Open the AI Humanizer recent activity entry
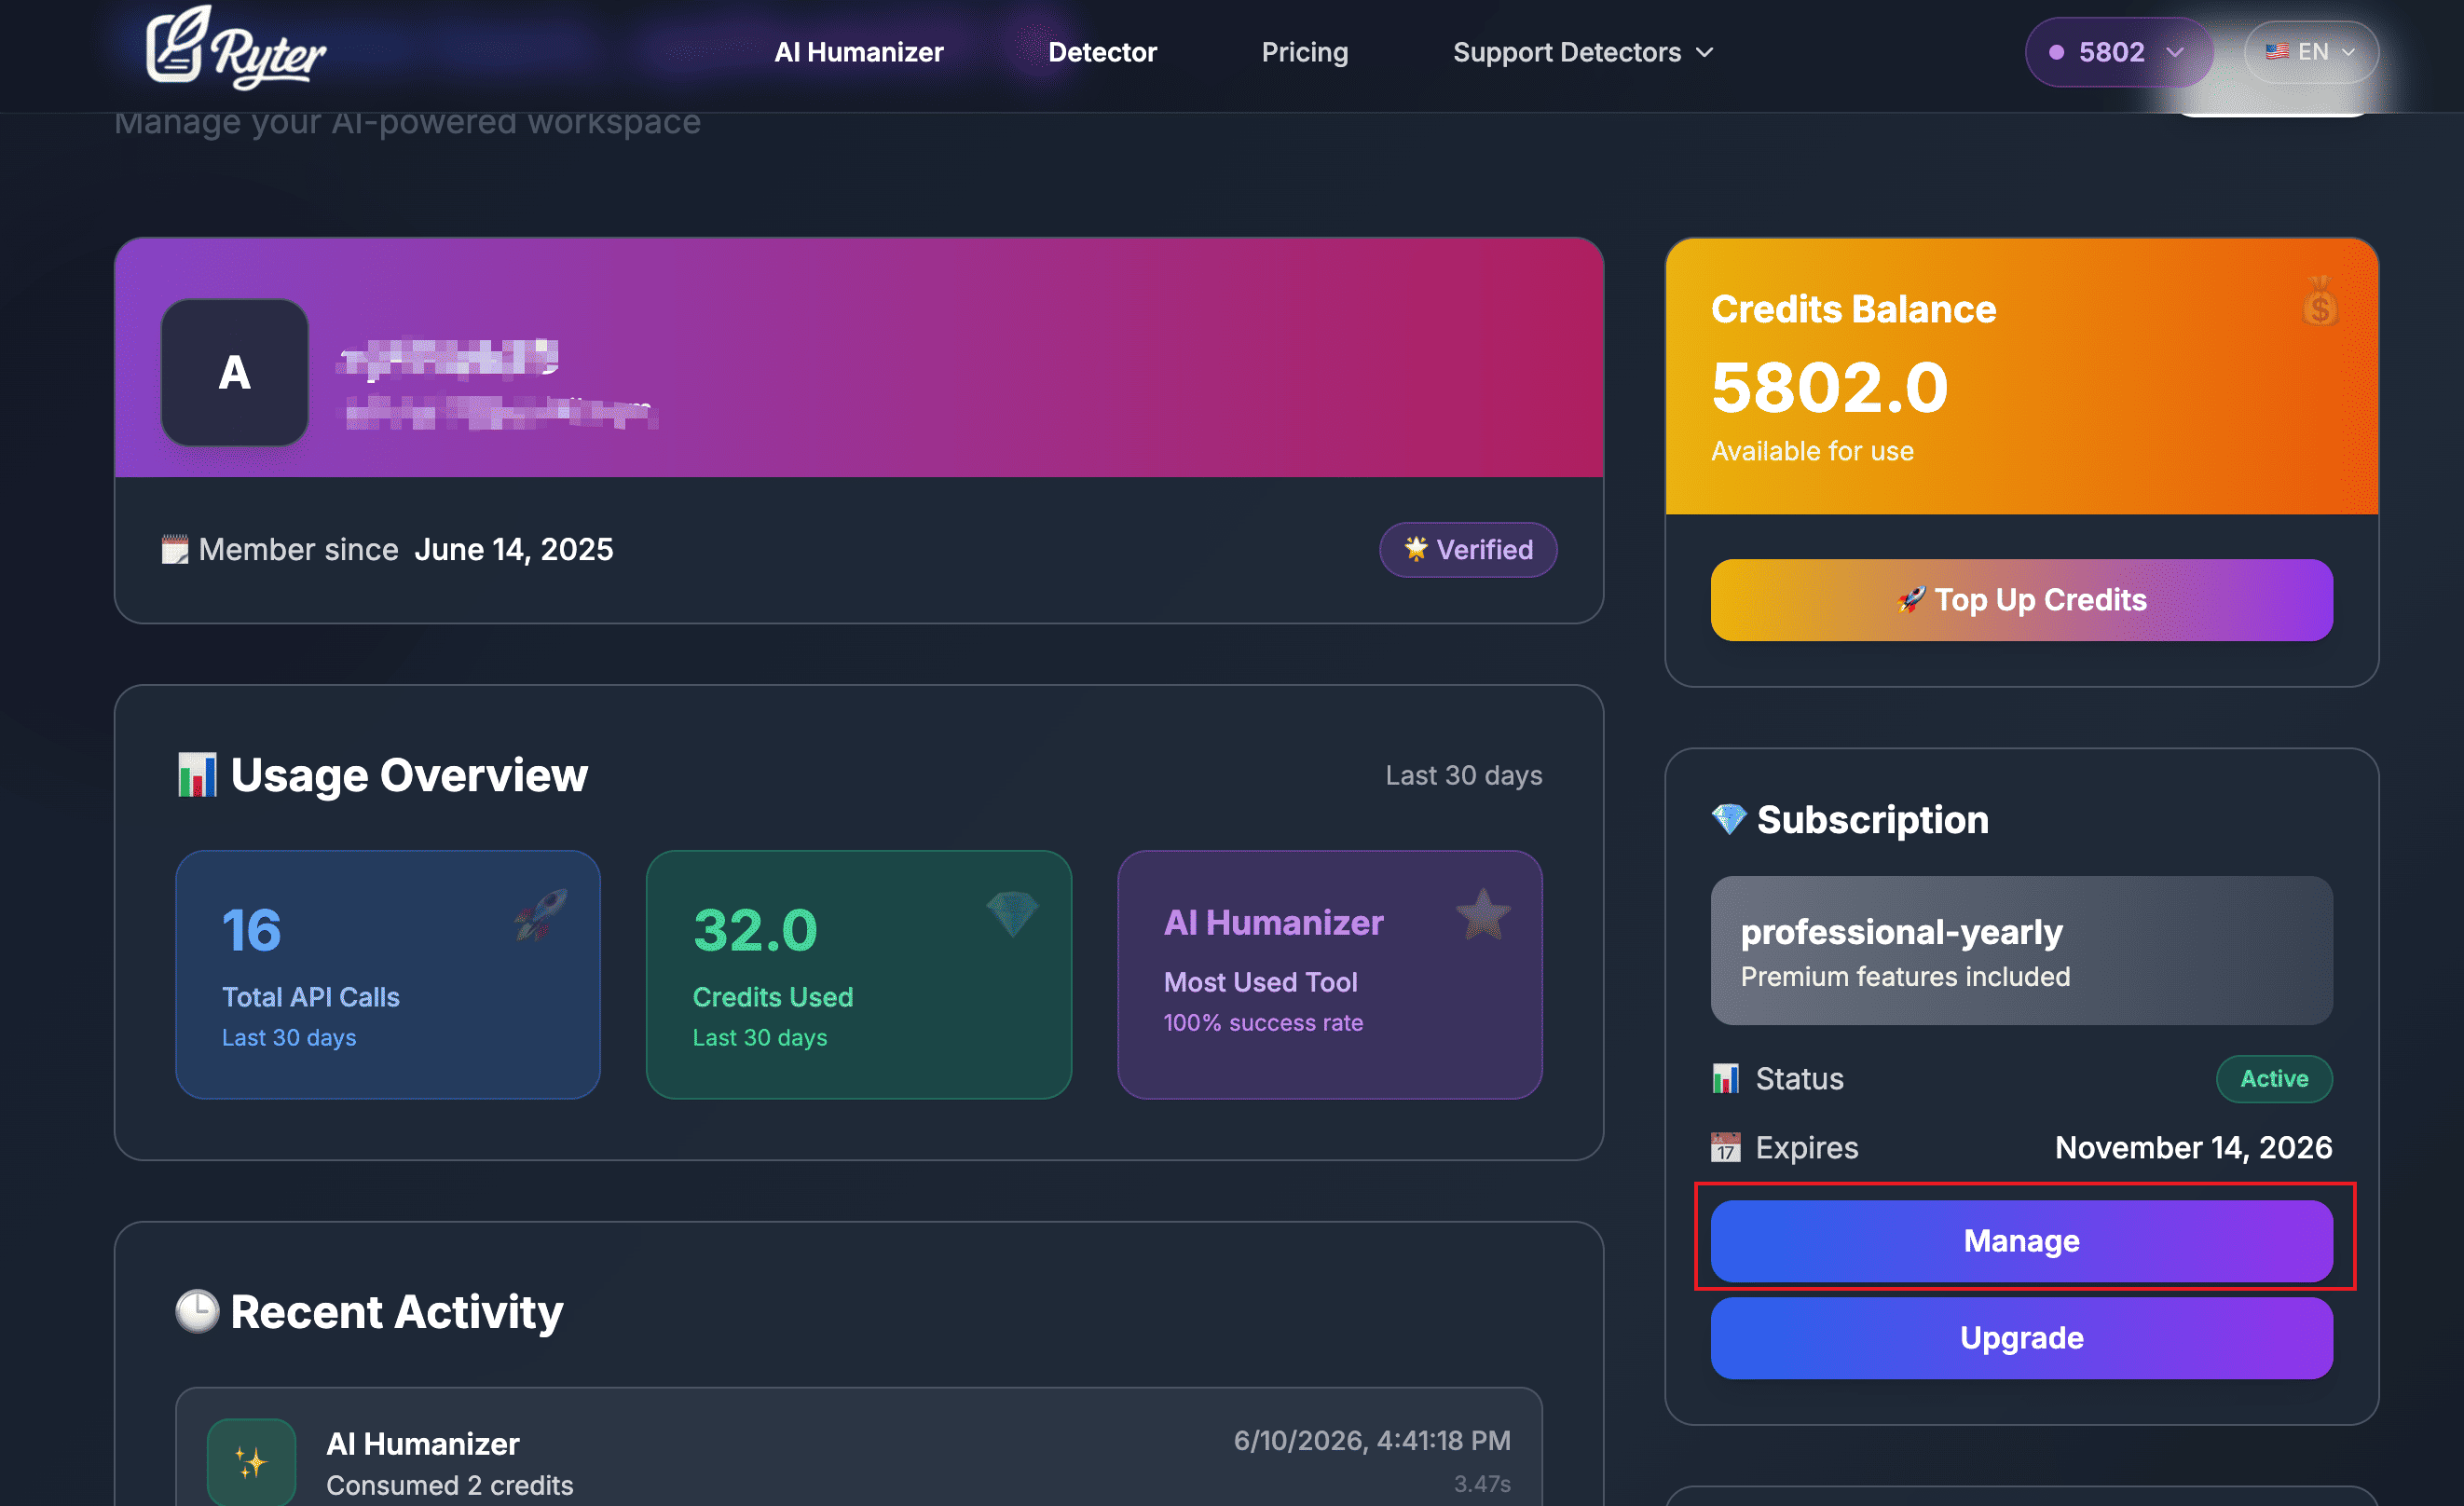 (x=858, y=1448)
